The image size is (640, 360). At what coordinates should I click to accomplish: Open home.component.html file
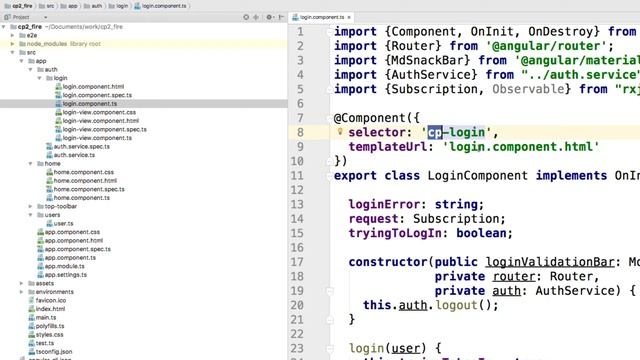tap(82, 180)
